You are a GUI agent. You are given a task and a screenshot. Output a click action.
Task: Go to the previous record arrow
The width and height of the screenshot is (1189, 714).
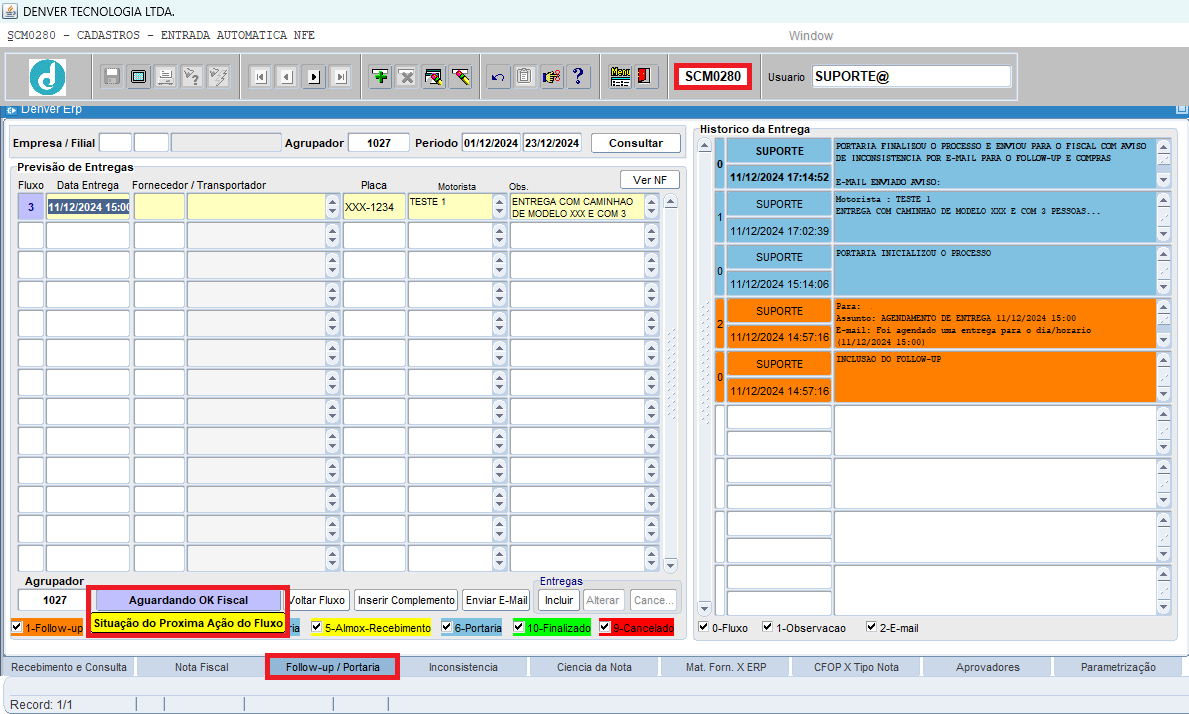click(287, 77)
